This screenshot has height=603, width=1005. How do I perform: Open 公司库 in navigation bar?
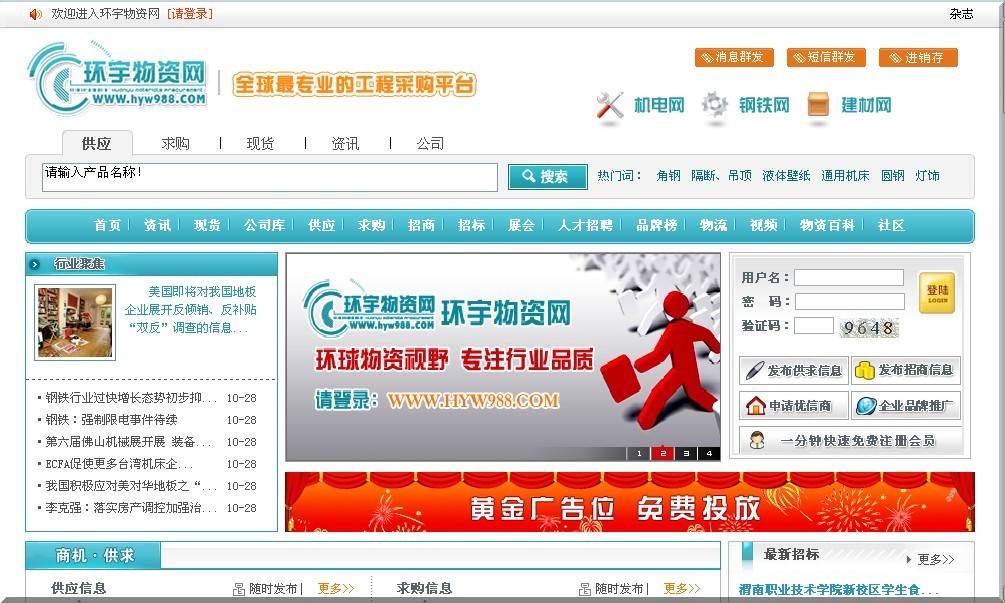pos(264,225)
